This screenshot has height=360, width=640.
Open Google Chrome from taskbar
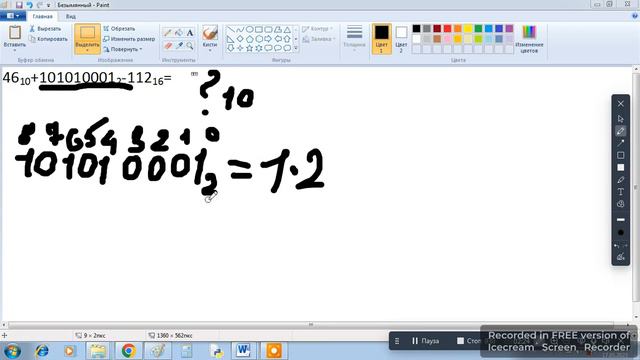coord(129,351)
